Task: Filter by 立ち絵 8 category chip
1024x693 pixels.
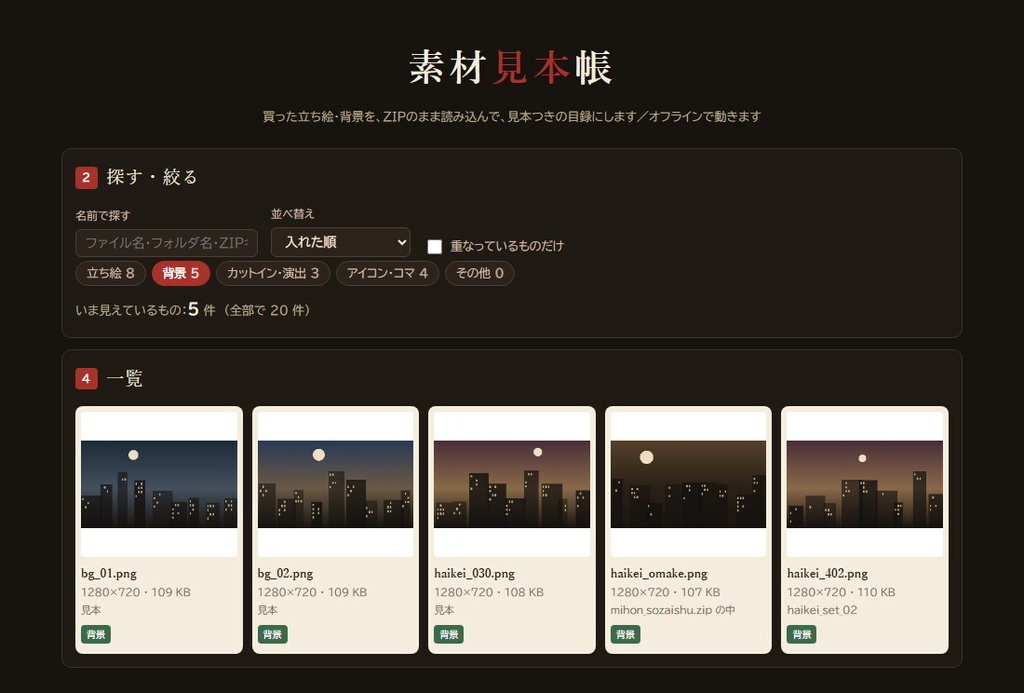Action: [x=110, y=273]
